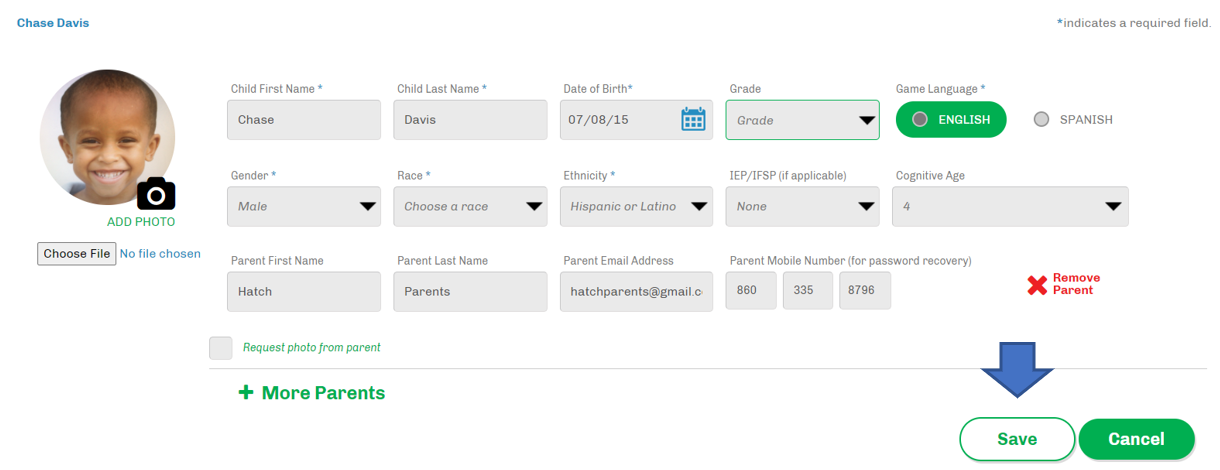Click the red X Remove Parent icon
The image size is (1220, 470).
[1037, 285]
